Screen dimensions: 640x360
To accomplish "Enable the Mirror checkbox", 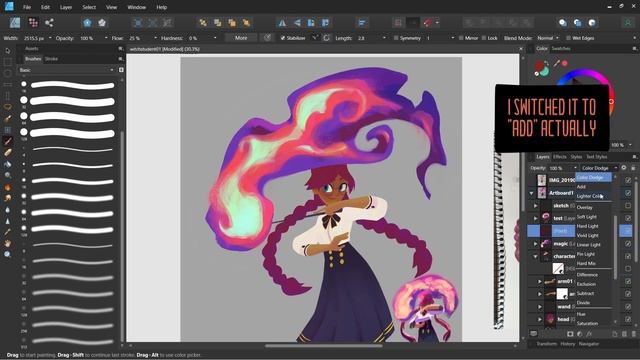I will 461,38.
